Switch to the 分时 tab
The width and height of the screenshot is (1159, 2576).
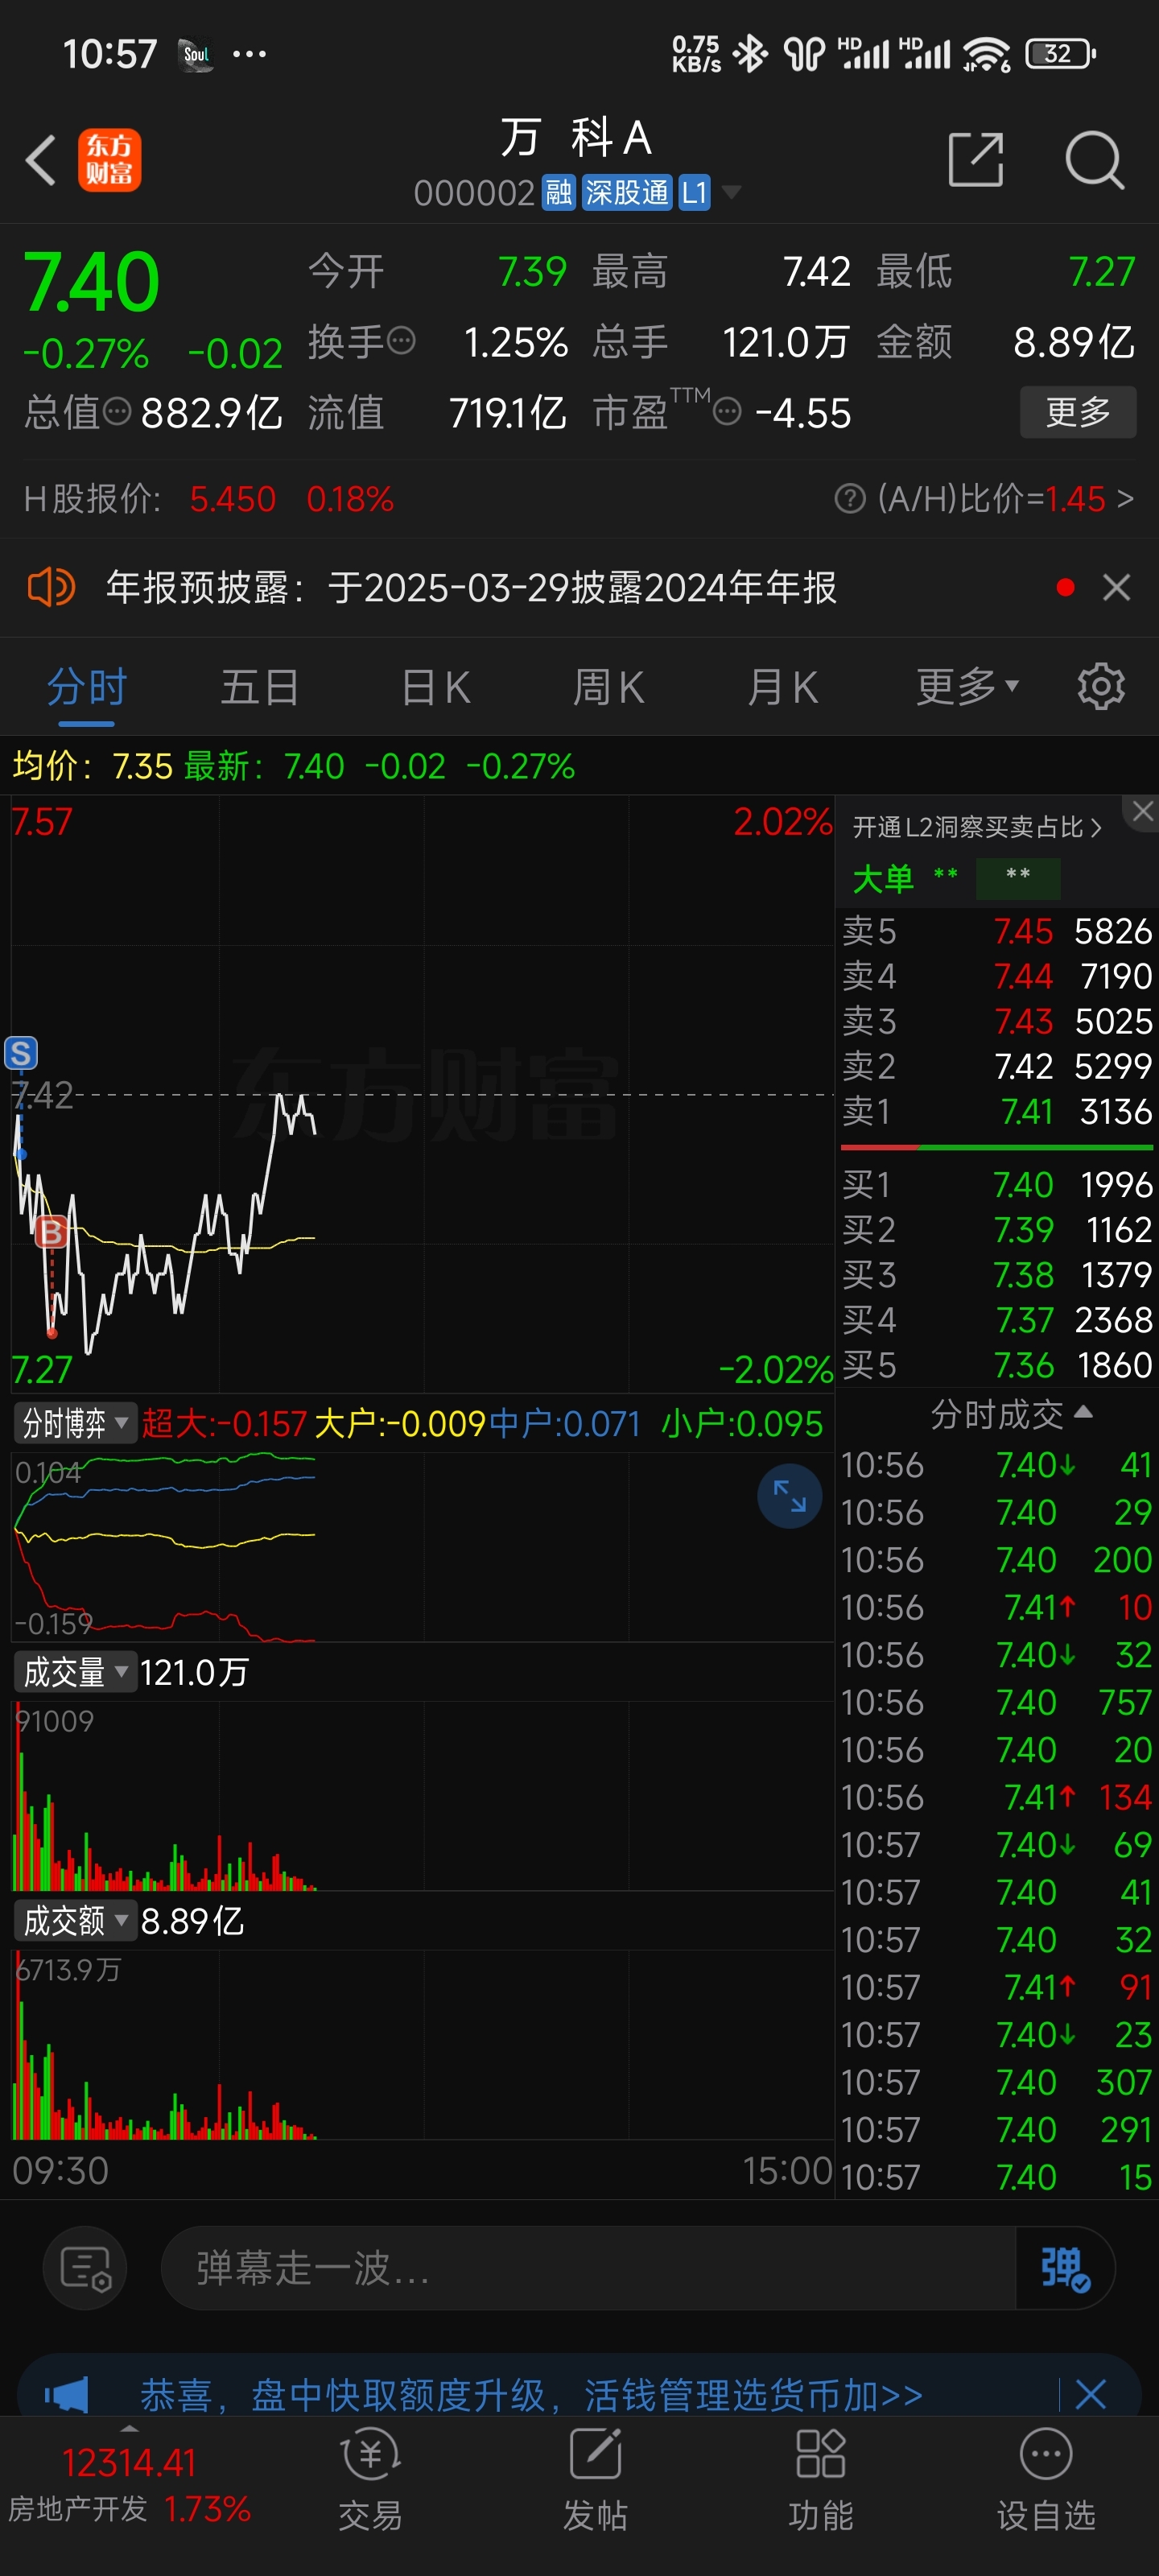pyautogui.click(x=87, y=688)
